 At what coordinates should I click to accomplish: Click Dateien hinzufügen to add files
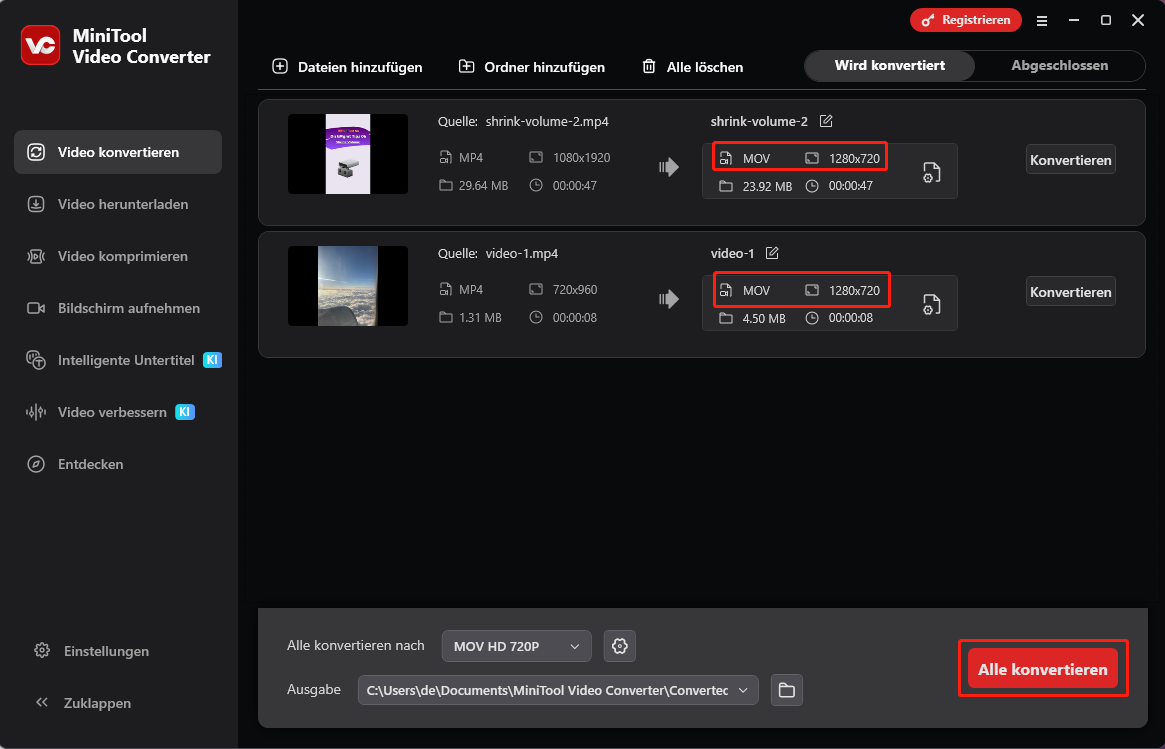tap(347, 67)
